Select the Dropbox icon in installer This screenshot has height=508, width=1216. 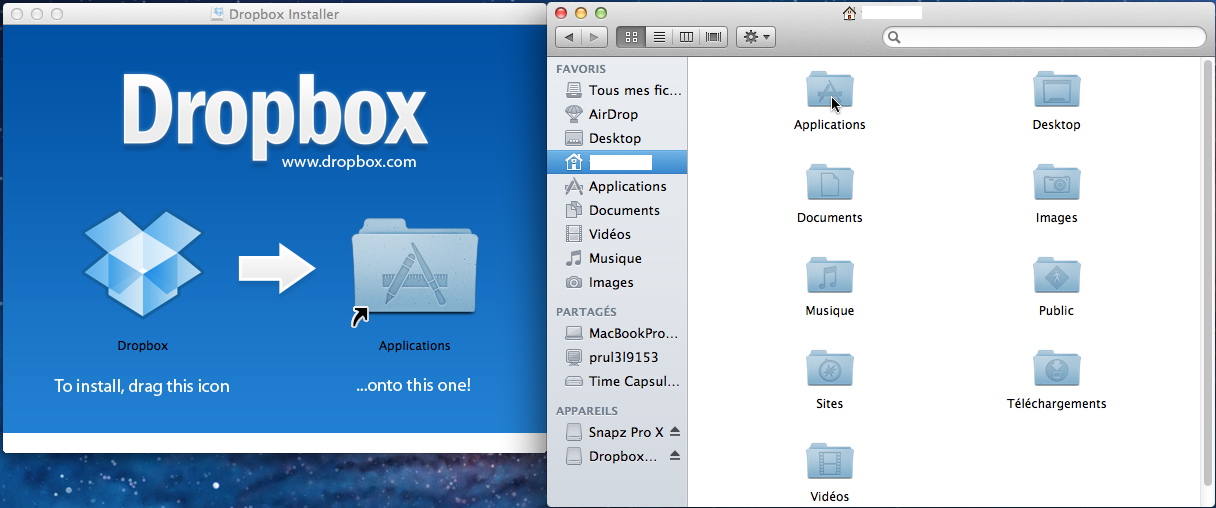coord(142,264)
